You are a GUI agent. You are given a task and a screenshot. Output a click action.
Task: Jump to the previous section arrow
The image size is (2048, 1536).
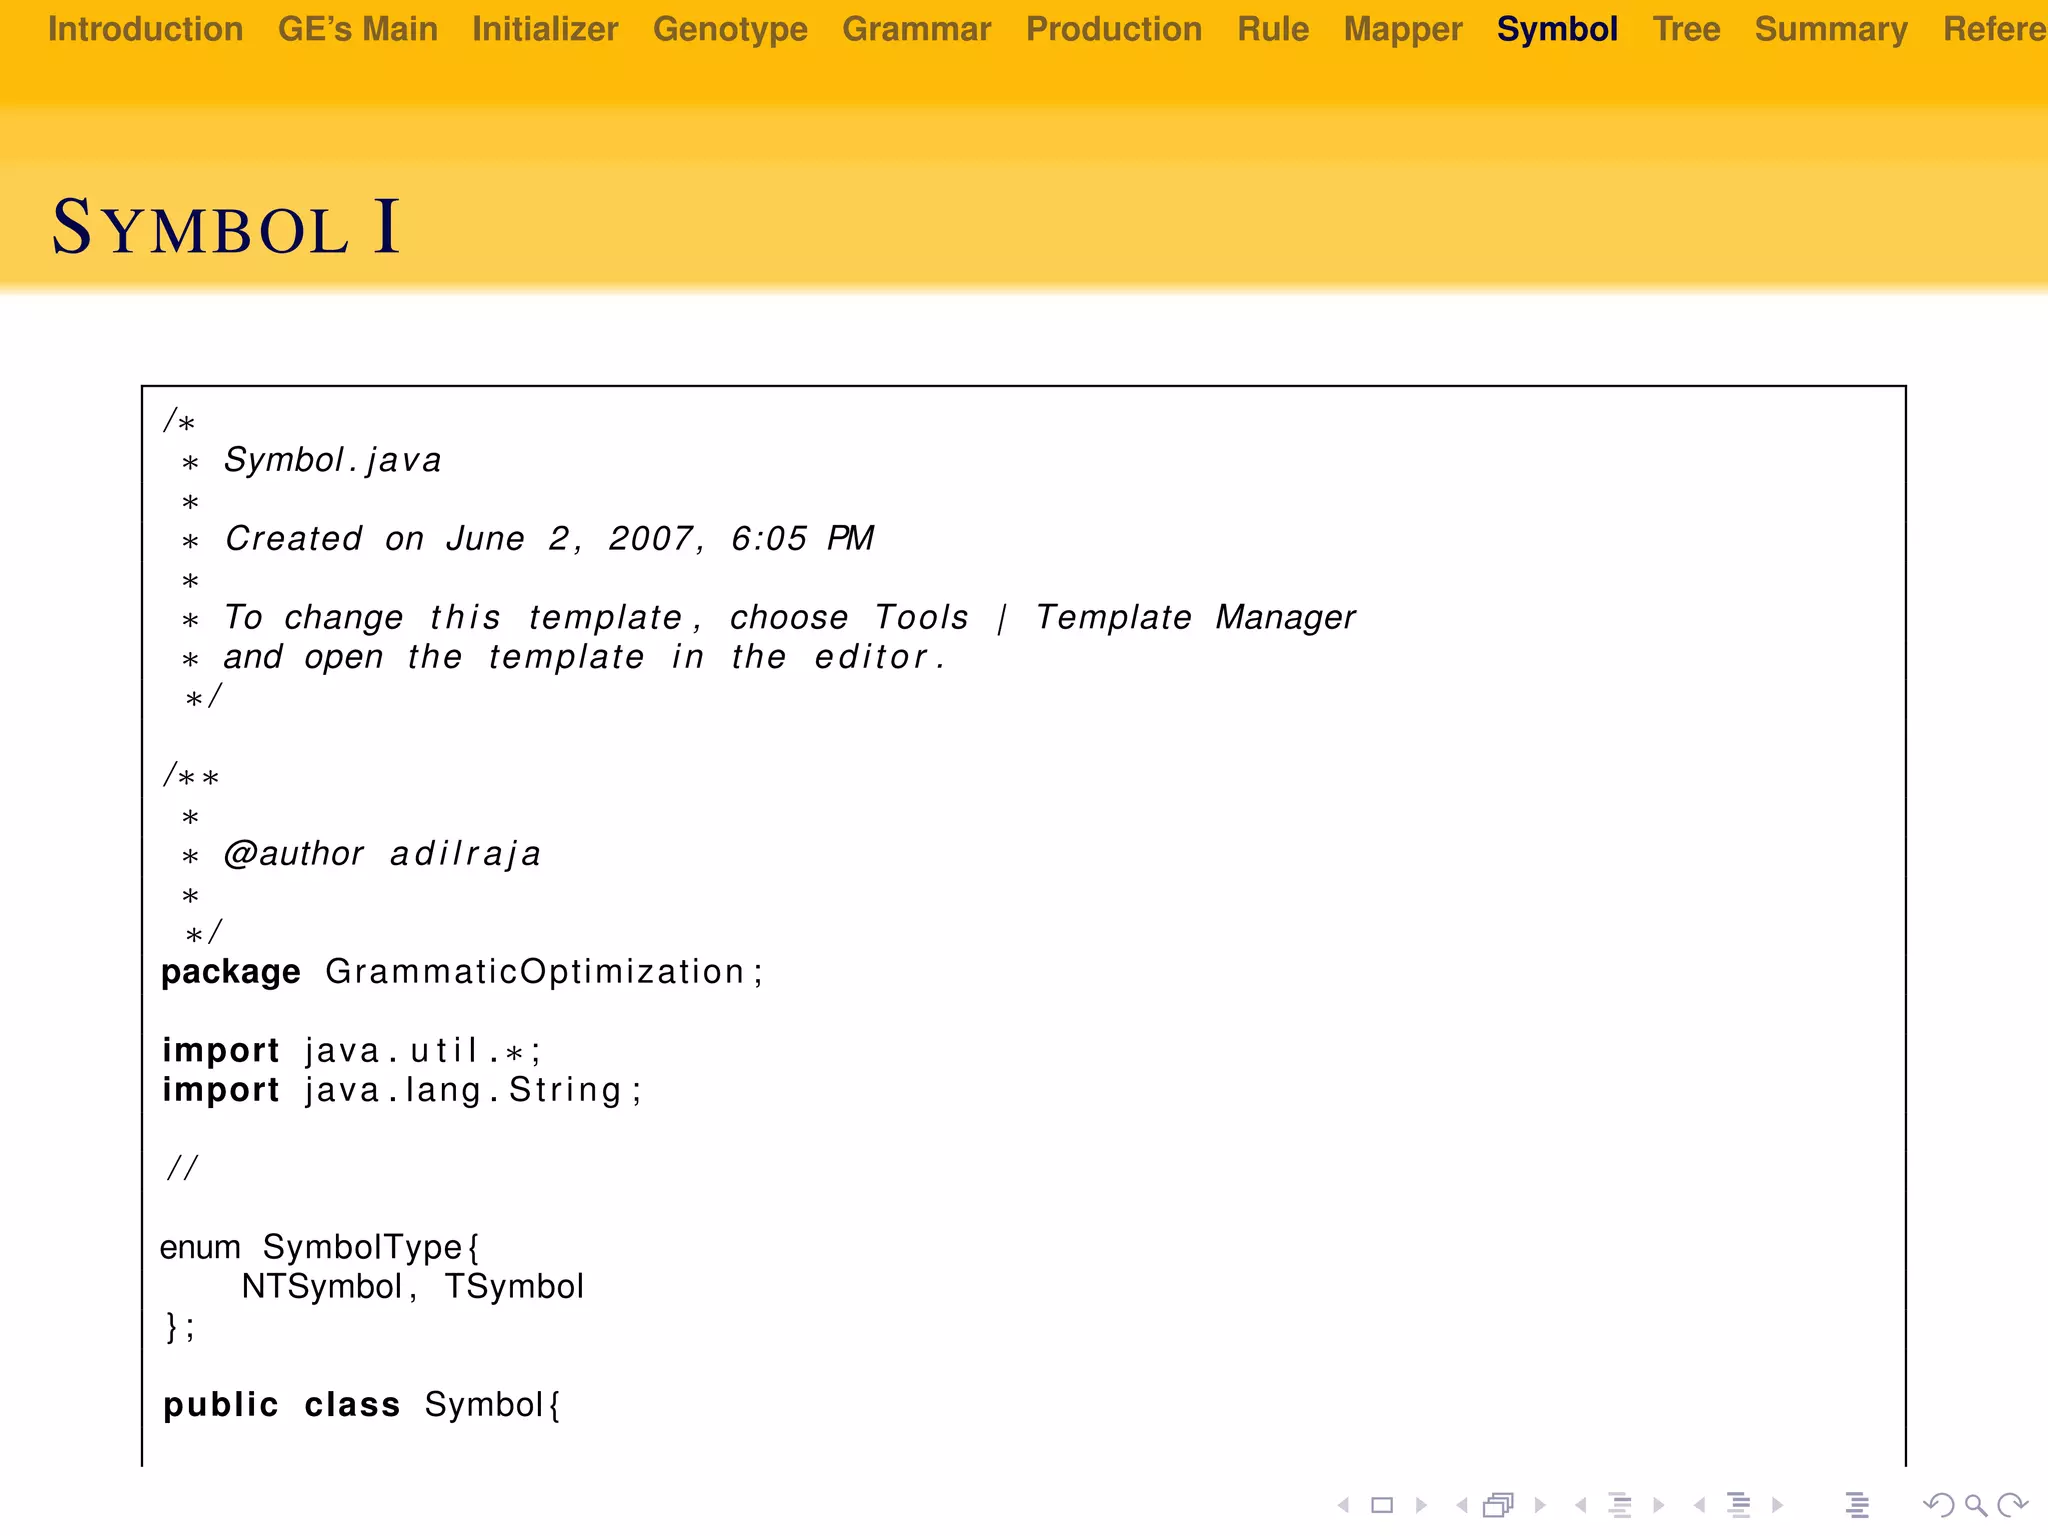tap(1699, 1504)
